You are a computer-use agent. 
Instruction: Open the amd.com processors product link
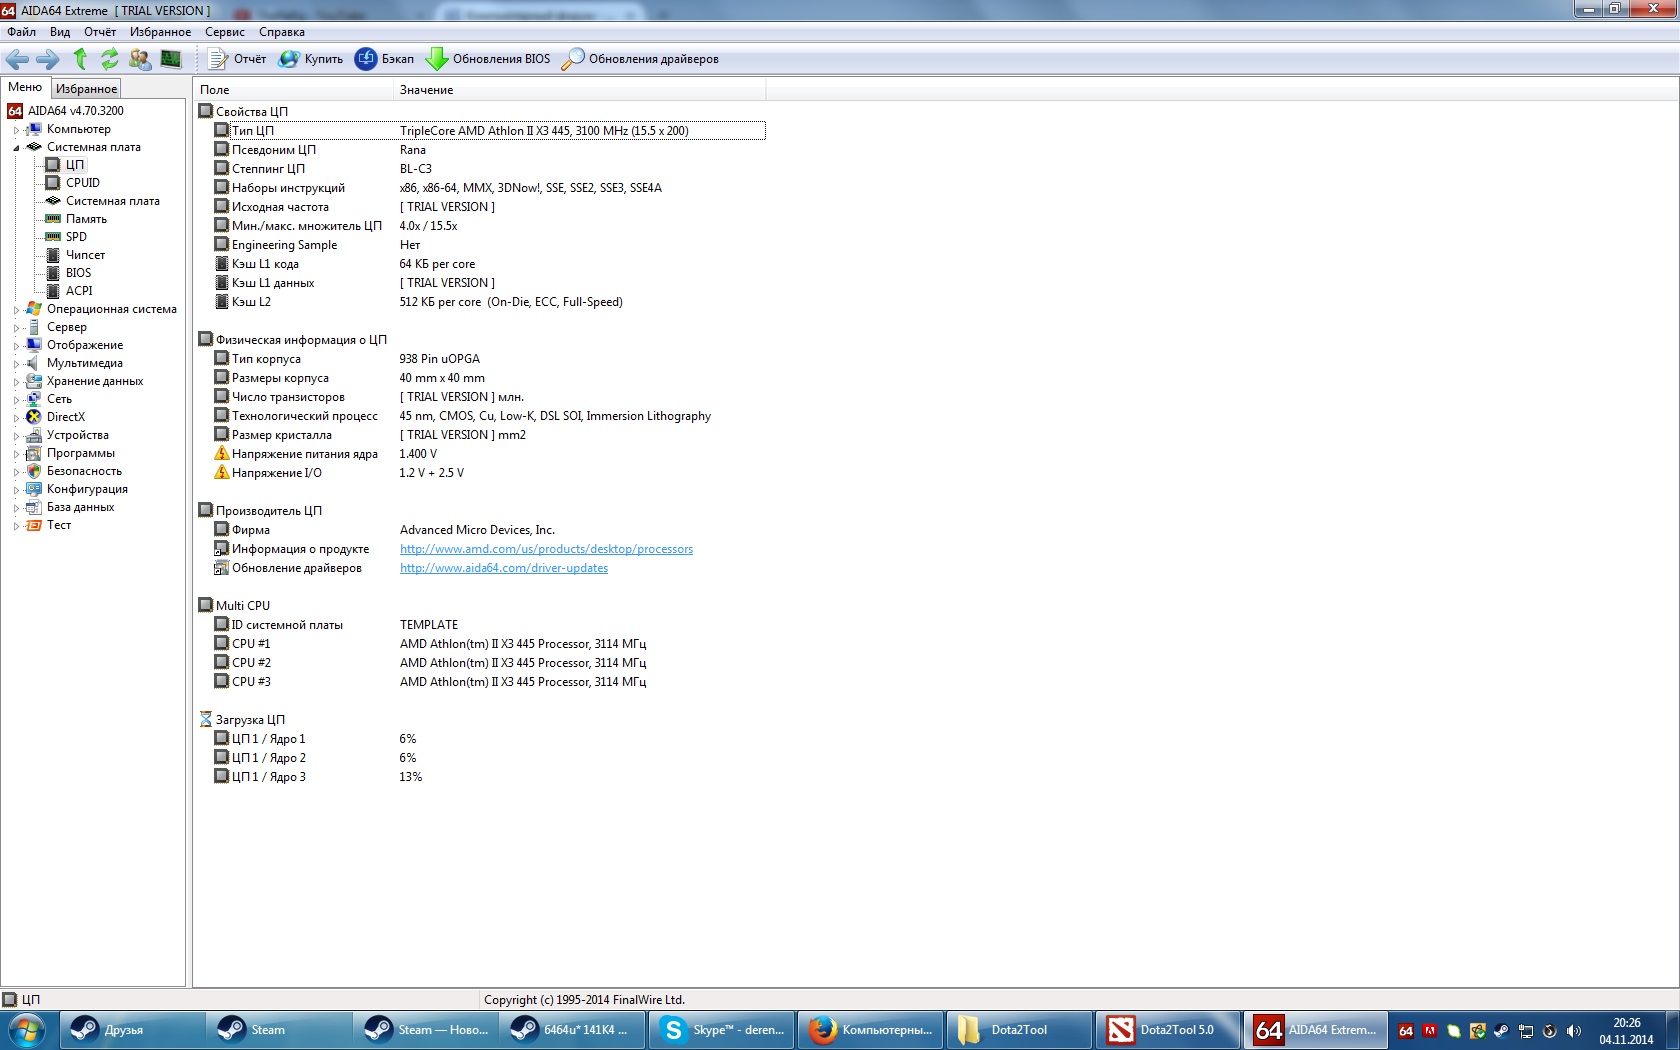coord(546,549)
